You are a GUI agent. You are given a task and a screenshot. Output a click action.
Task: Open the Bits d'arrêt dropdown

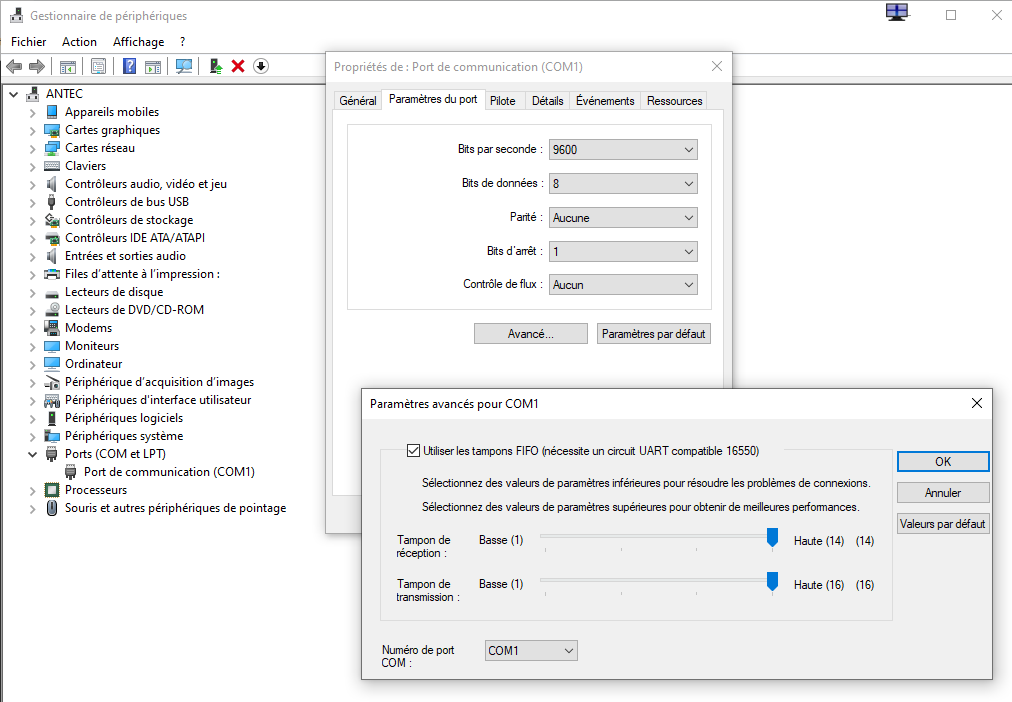pyautogui.click(x=623, y=252)
